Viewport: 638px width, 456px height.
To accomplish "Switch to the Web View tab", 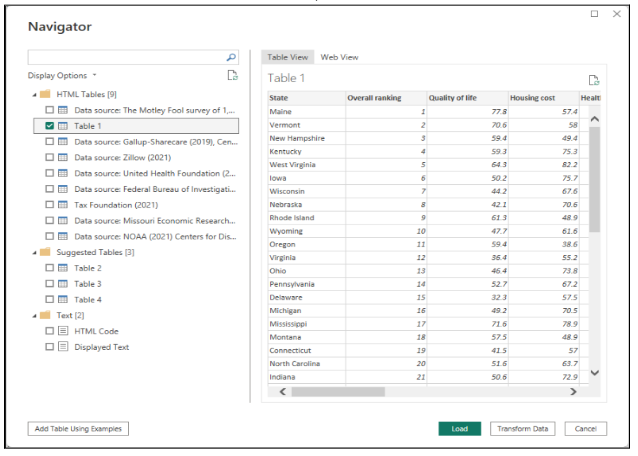I will tap(339, 57).
